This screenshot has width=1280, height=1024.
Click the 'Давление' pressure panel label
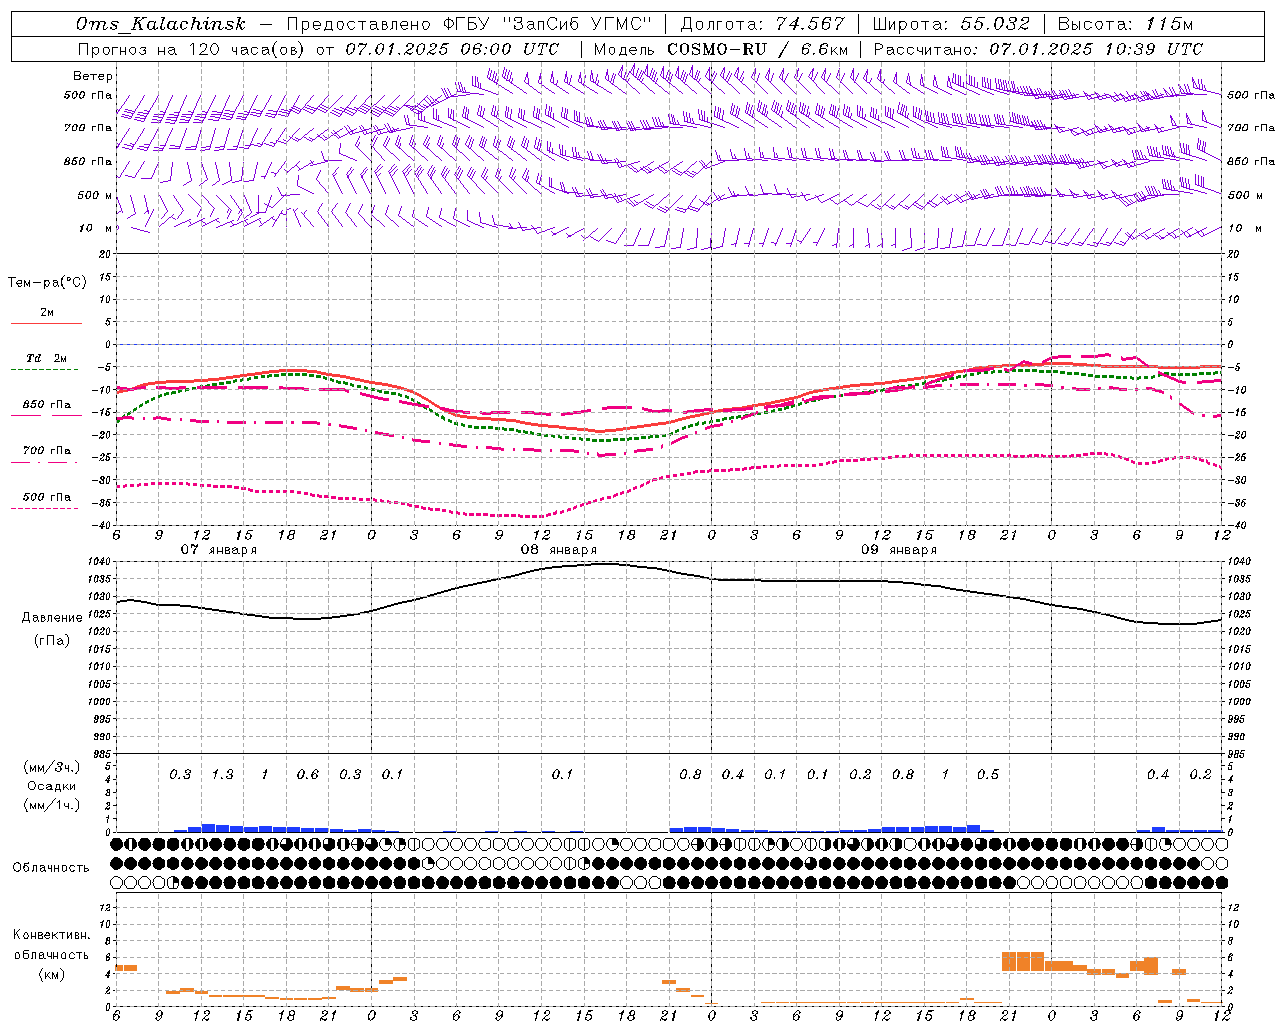52,618
